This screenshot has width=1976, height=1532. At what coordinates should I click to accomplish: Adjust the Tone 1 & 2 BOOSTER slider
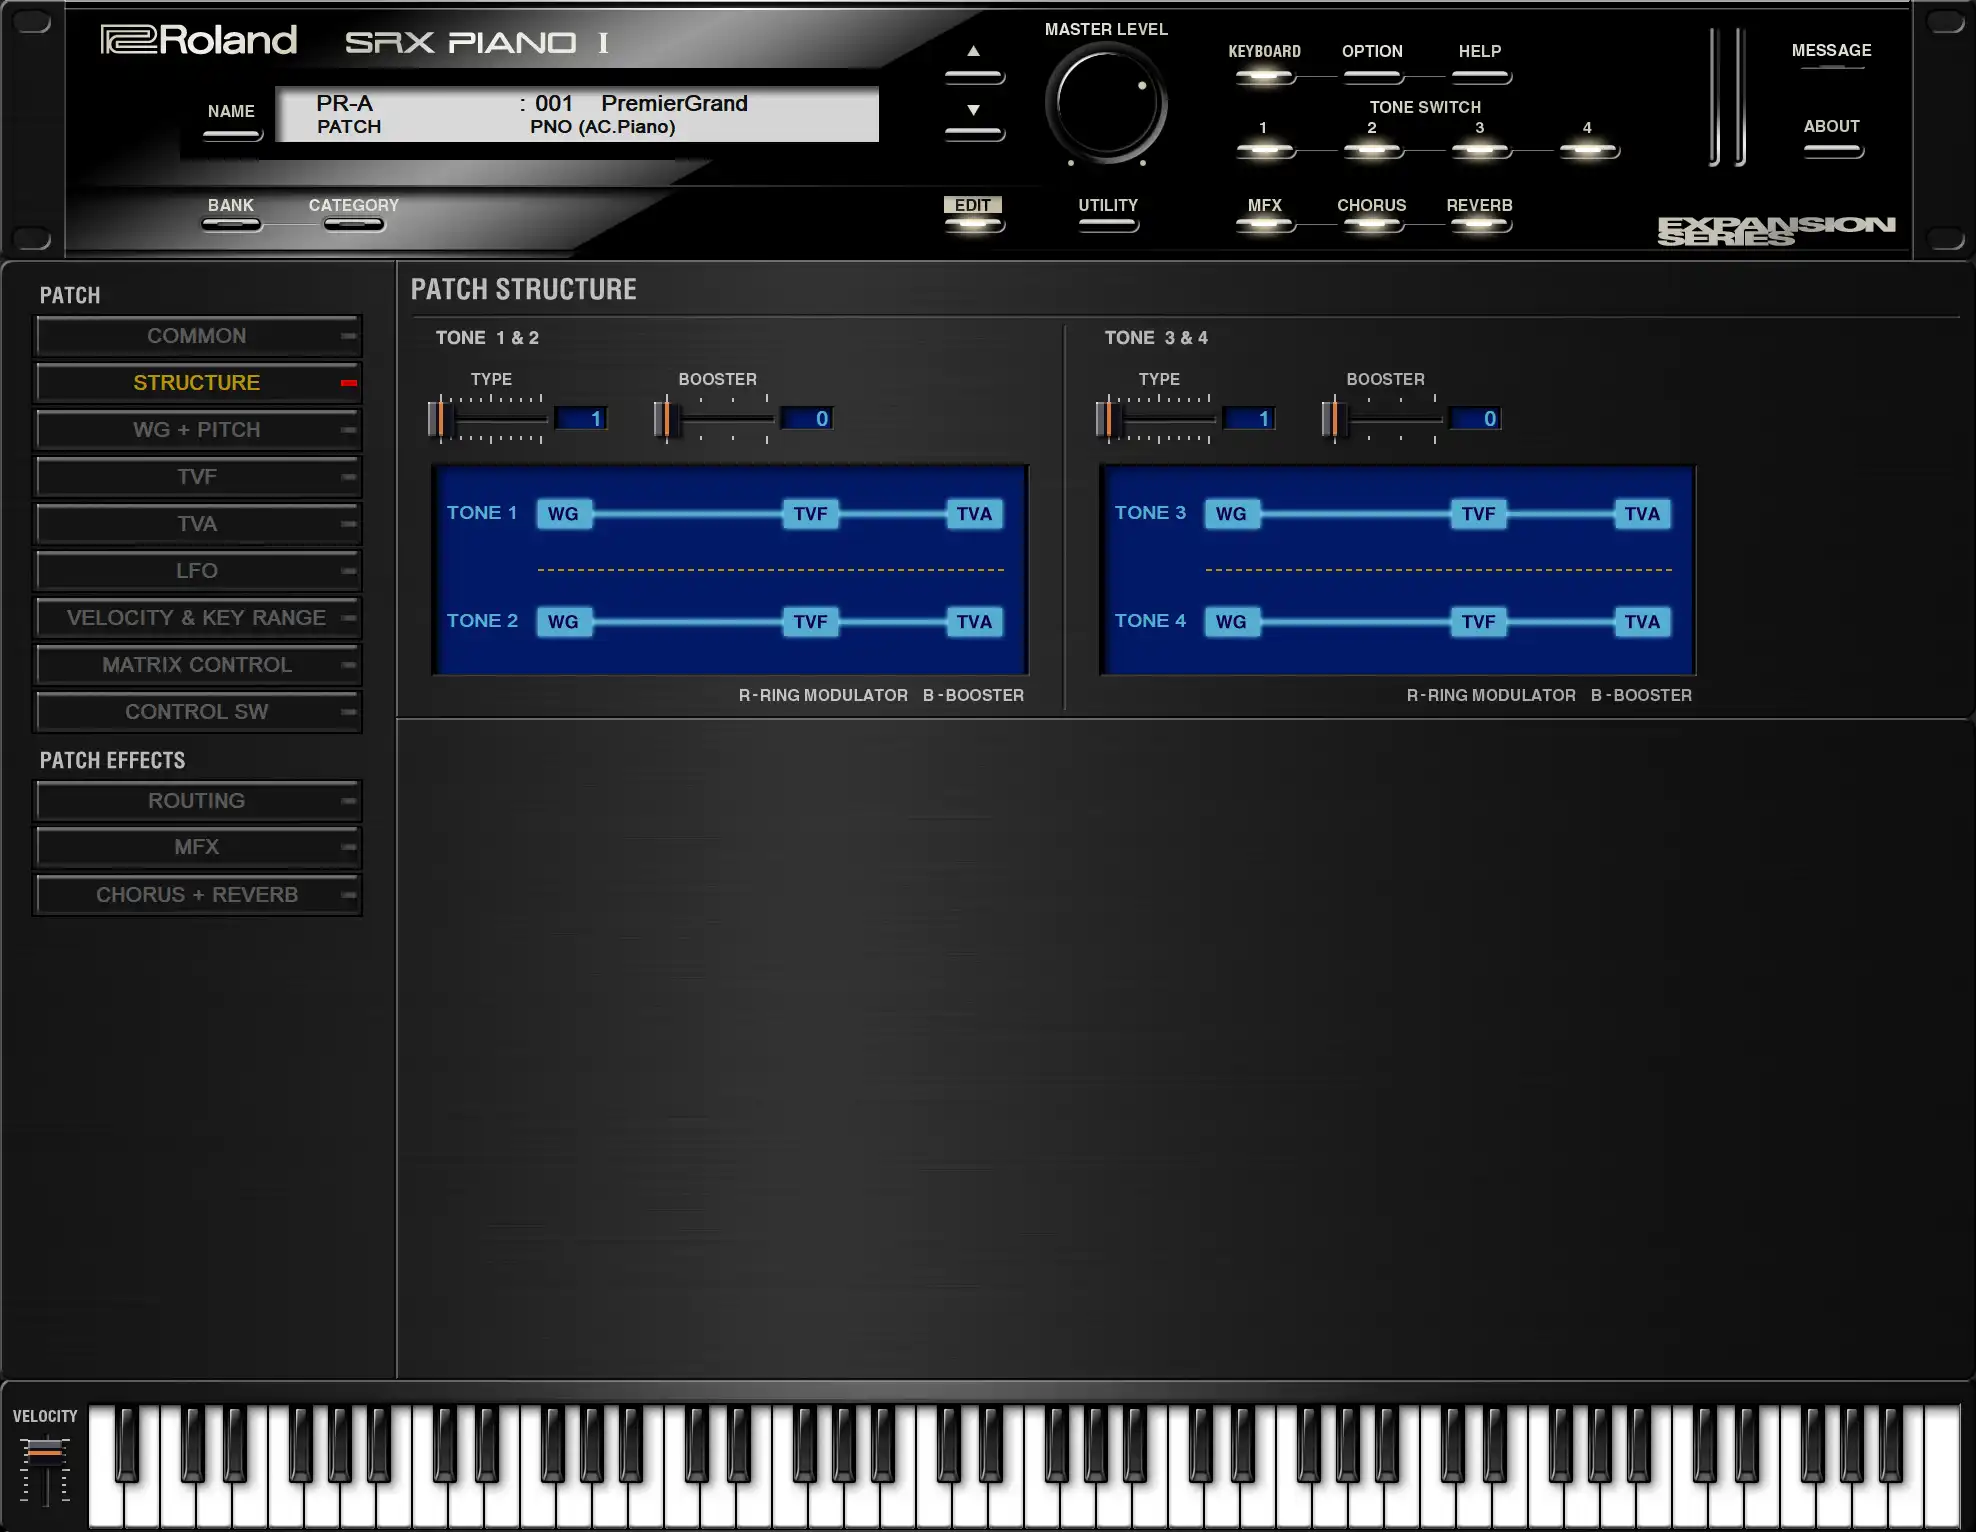(666, 419)
